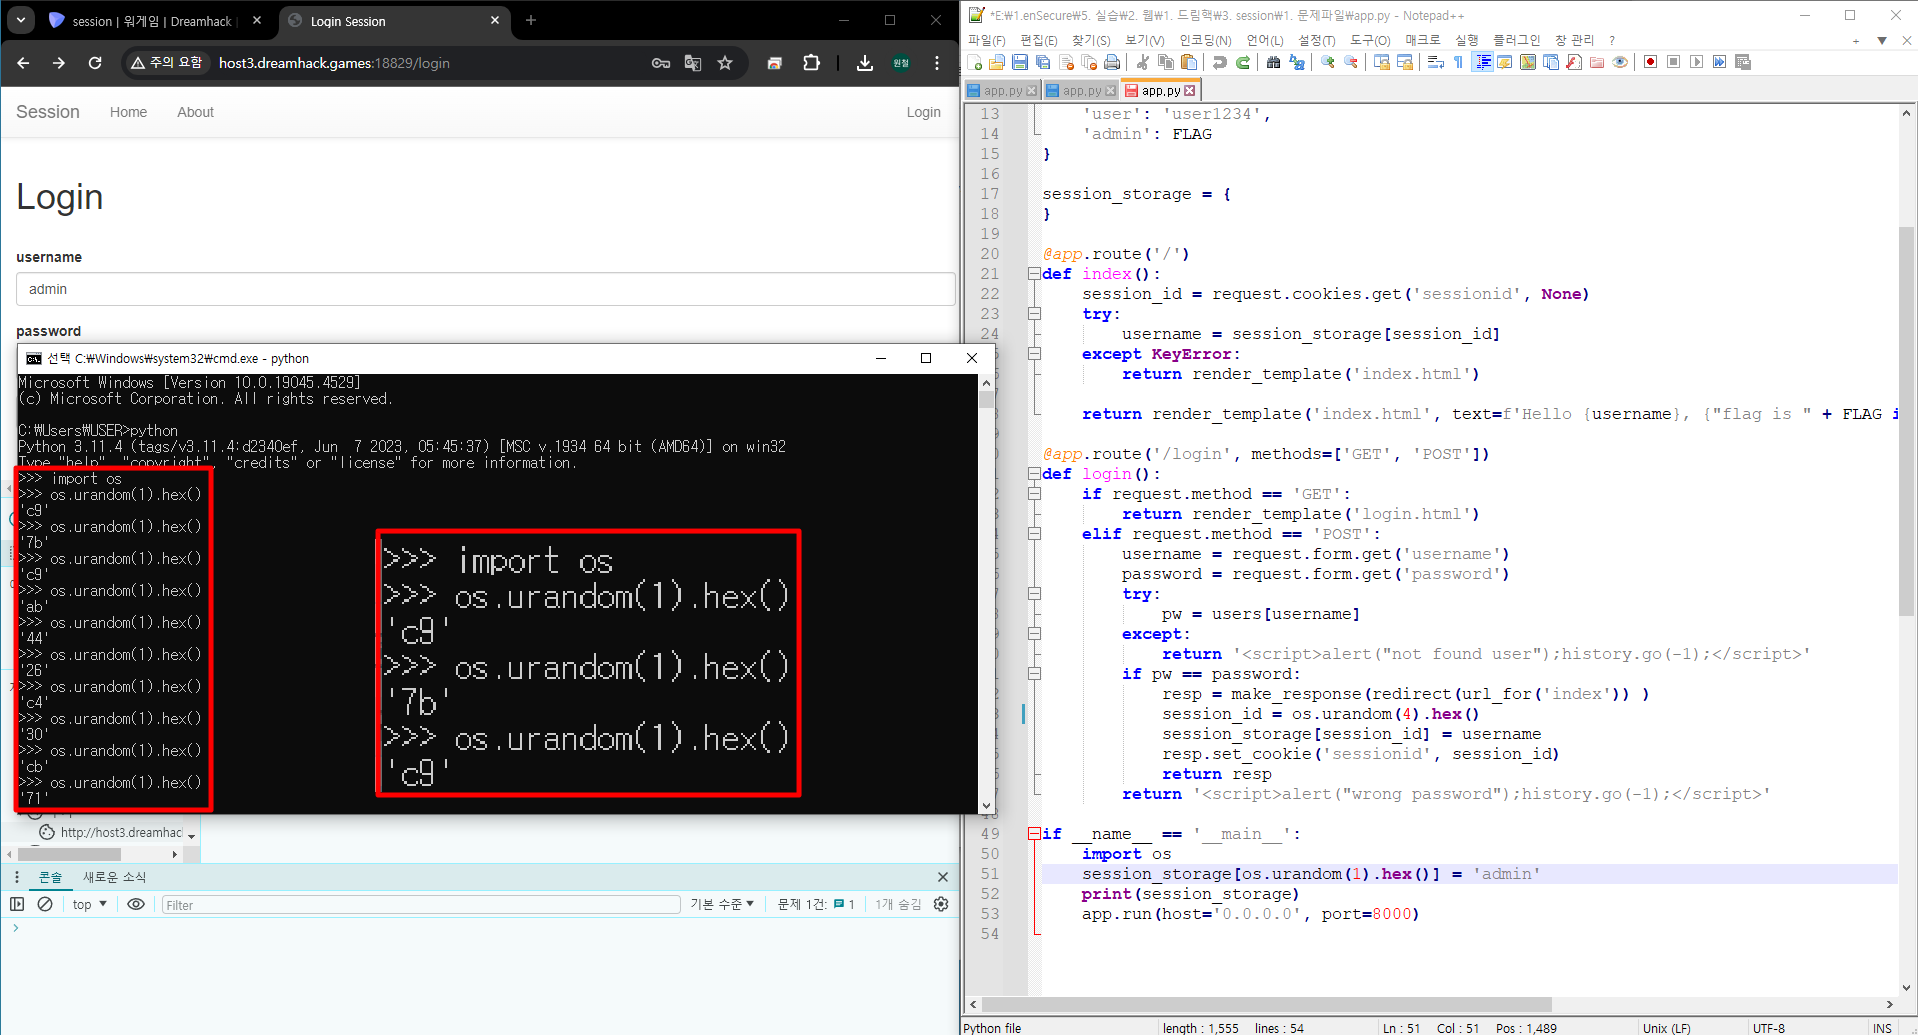Toggle the DevTools console sidebar
Viewport: 1918px width, 1035px height.
tap(17, 904)
